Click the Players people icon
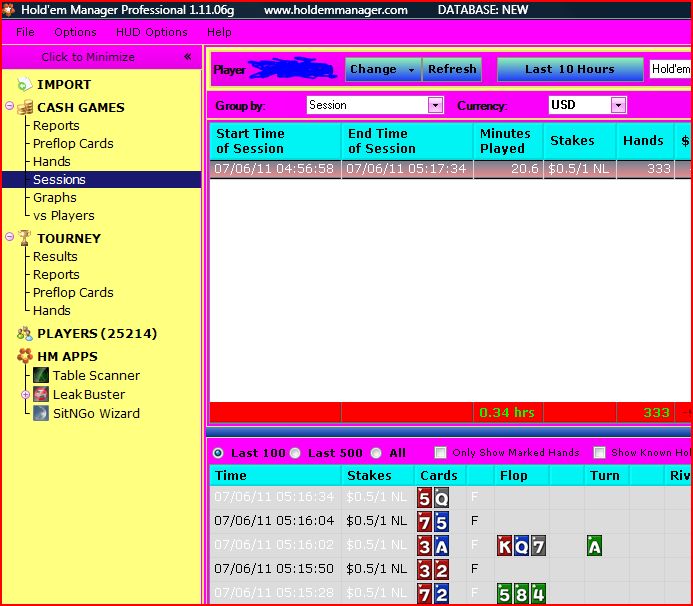 (25, 334)
